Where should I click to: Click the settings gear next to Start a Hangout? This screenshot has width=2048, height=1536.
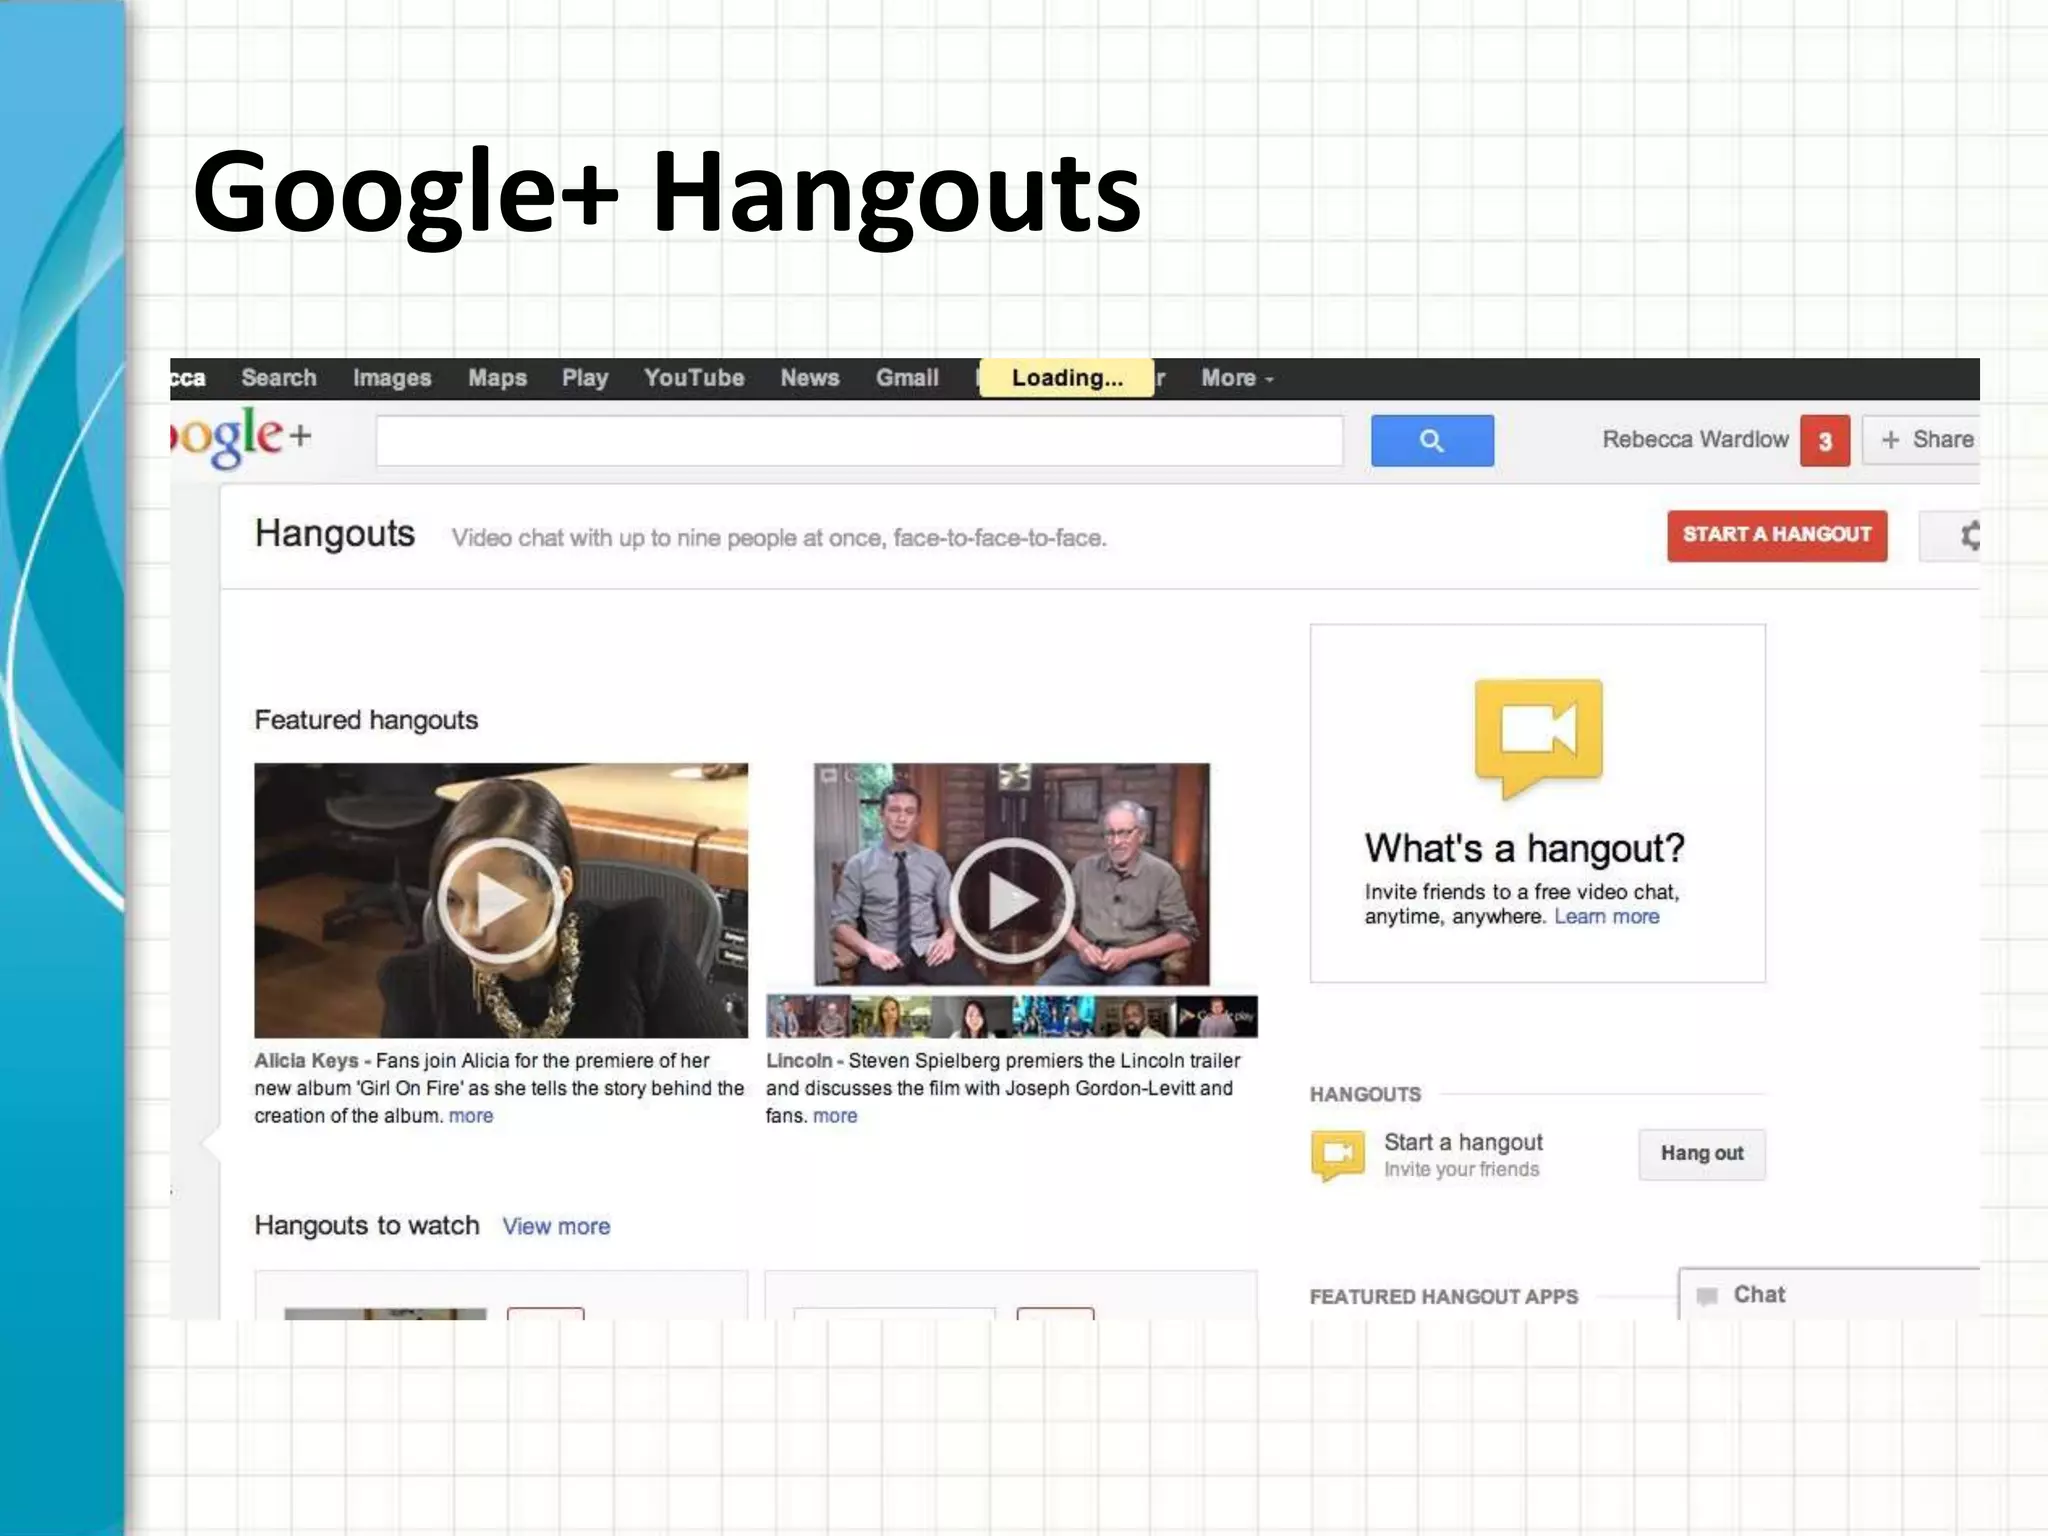(1968, 536)
